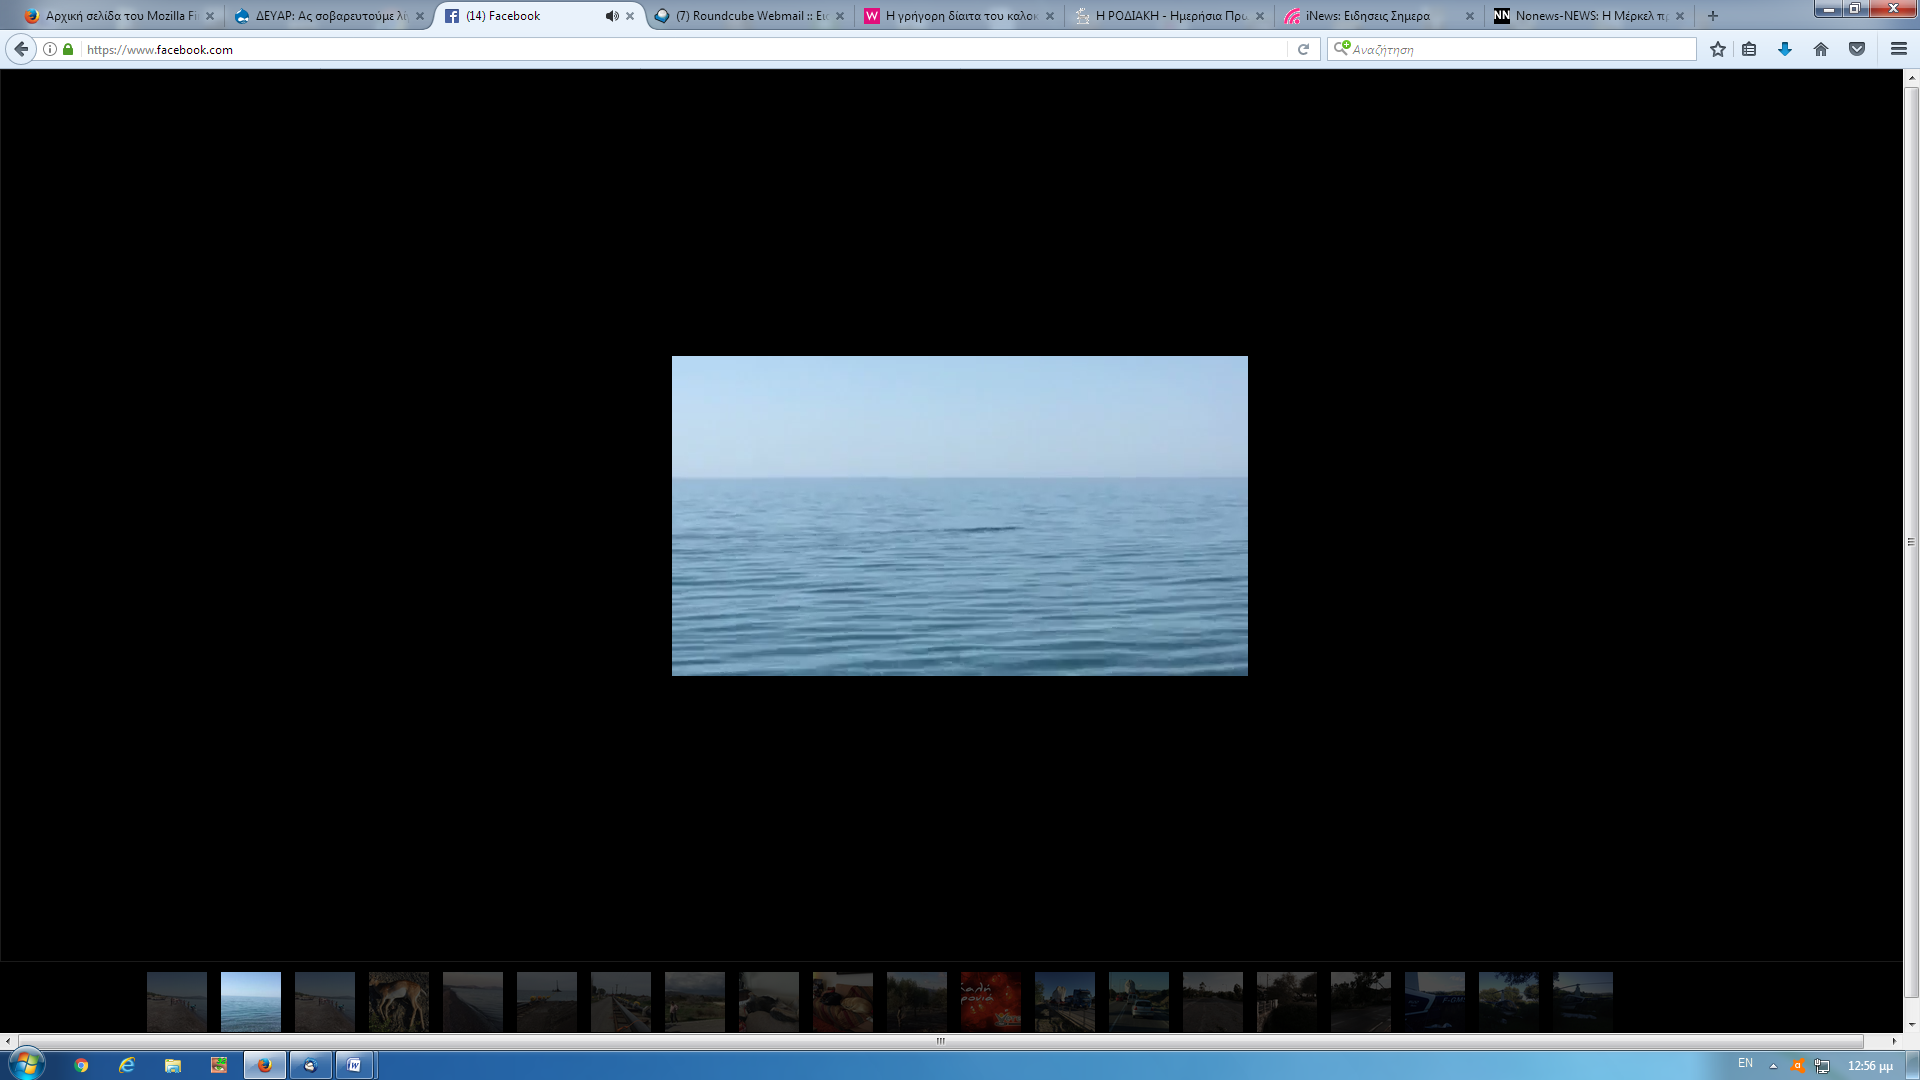
Task: Click the site info icon in the address bar
Action: [x=50, y=49]
